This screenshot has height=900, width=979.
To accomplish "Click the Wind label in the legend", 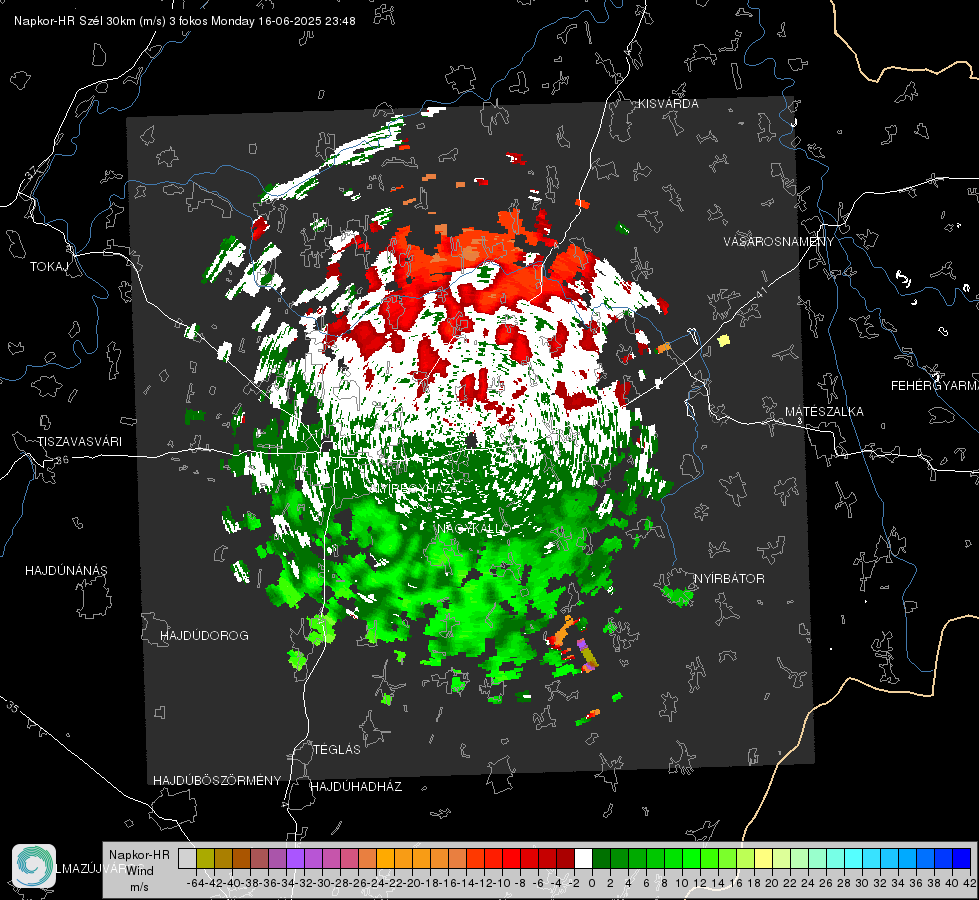I will point(140,870).
